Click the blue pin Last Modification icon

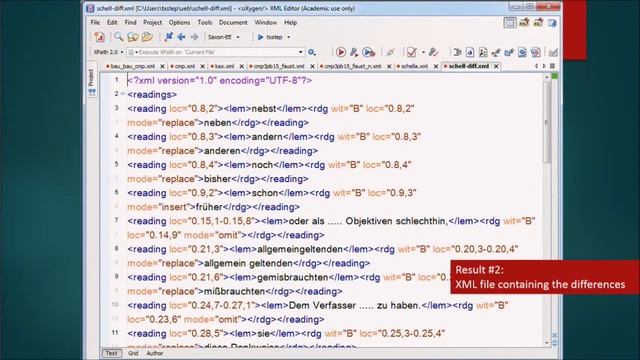[x=168, y=37]
